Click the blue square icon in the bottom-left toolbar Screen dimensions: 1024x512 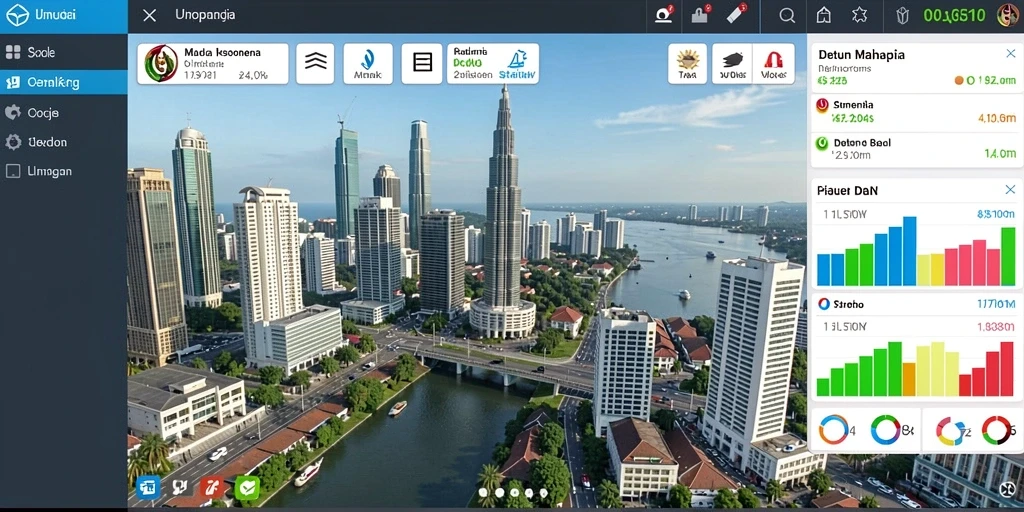pyautogui.click(x=148, y=487)
